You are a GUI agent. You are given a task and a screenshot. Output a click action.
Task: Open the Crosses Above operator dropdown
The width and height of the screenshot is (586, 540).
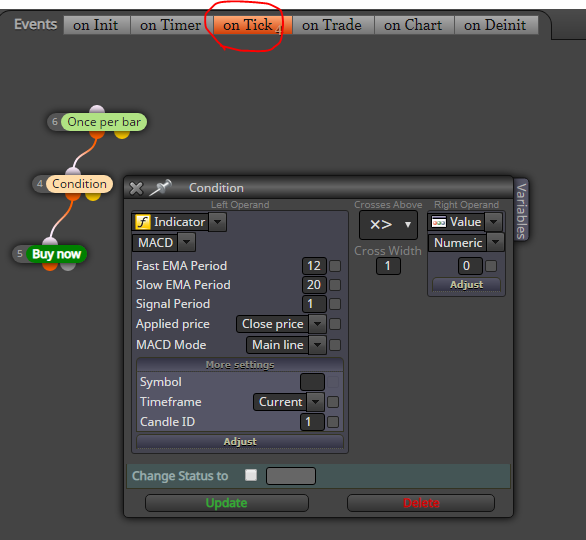[388, 225]
